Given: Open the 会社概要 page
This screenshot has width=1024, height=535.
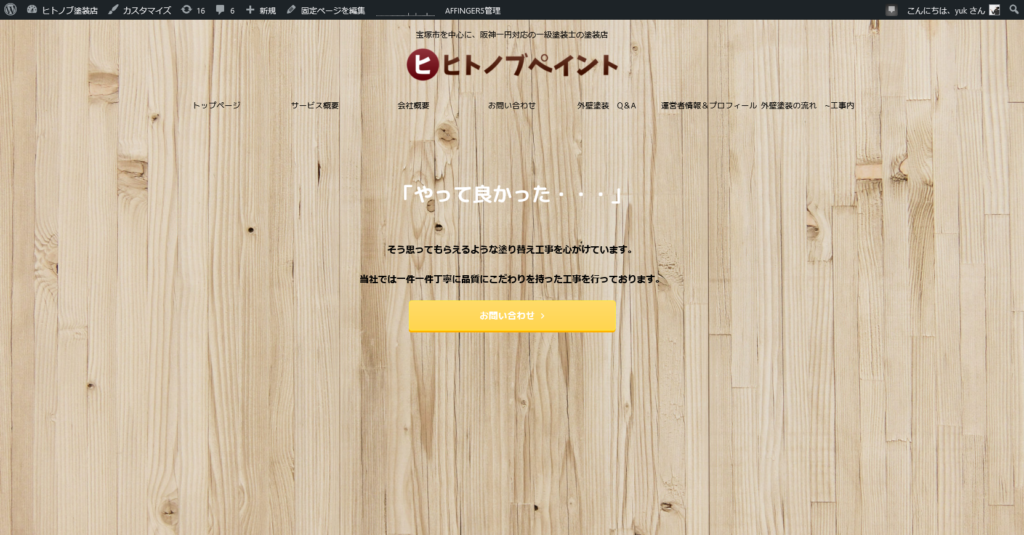Looking at the screenshot, I should (x=413, y=105).
